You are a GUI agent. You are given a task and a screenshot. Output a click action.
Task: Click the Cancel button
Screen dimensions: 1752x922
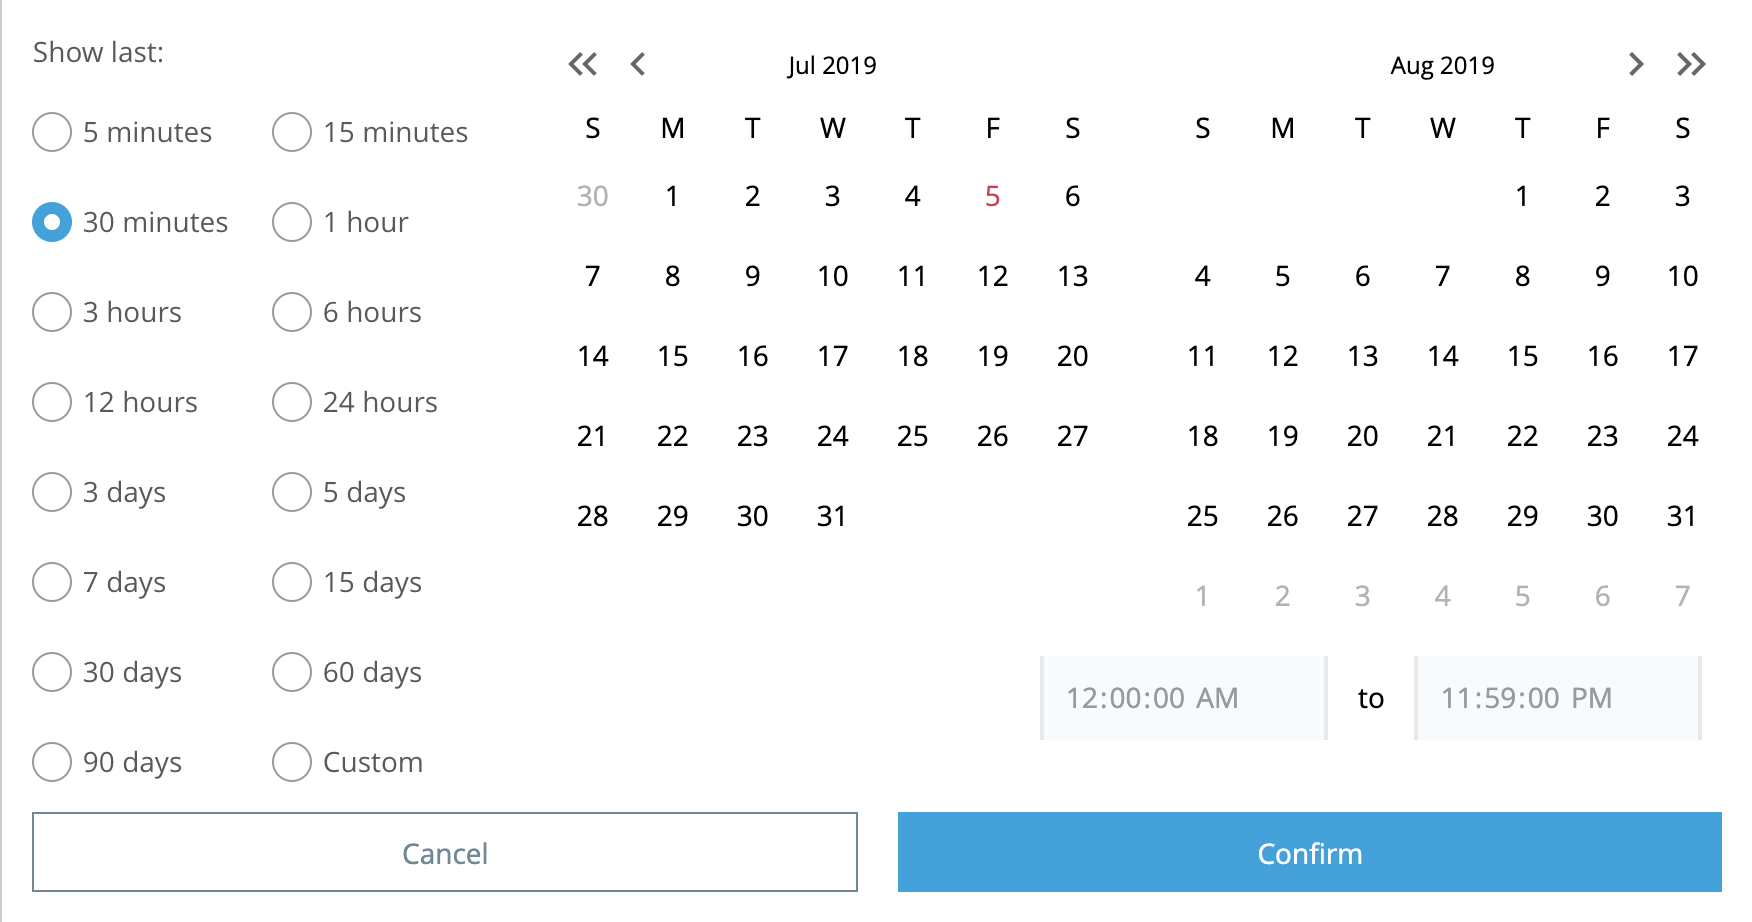pyautogui.click(x=445, y=852)
